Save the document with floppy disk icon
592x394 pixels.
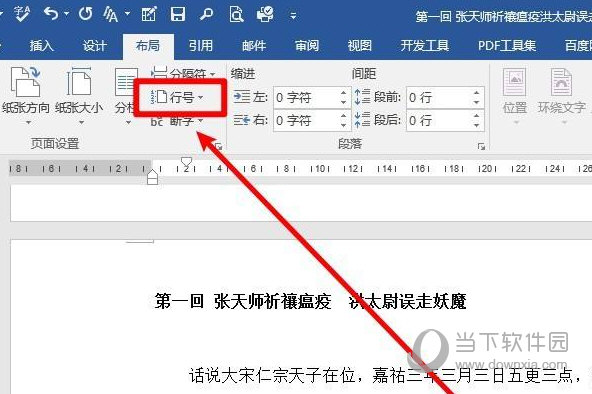pos(177,14)
